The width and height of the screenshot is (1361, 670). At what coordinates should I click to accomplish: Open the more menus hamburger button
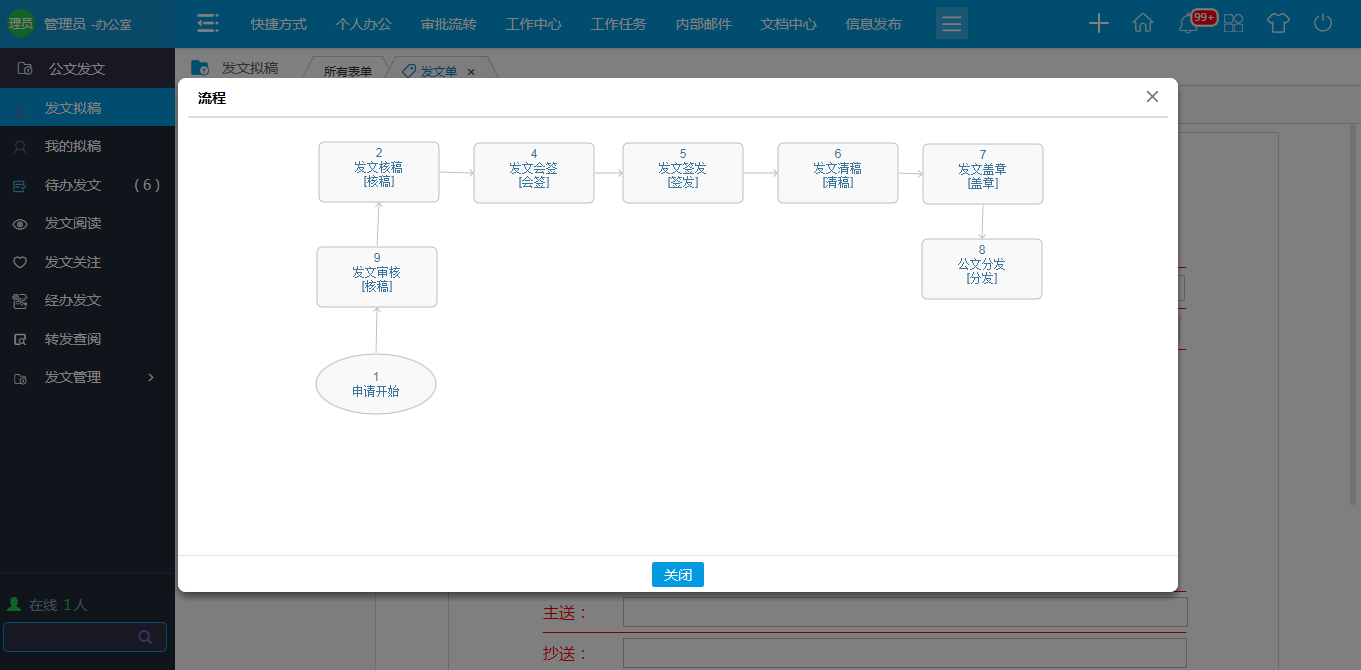click(951, 24)
